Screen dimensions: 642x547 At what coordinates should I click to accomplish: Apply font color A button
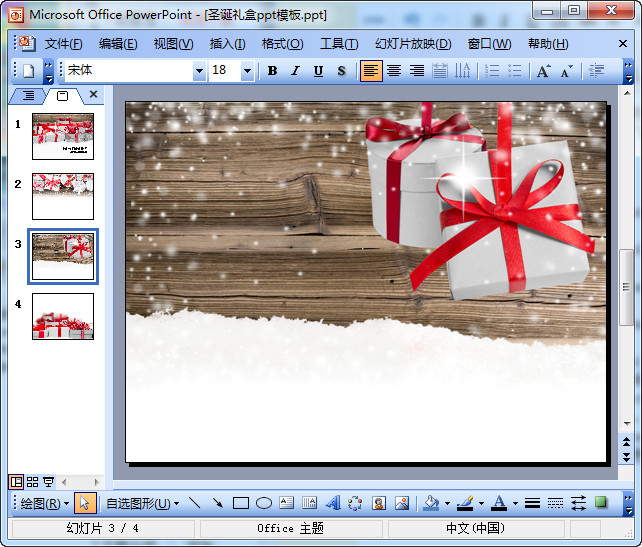click(499, 503)
